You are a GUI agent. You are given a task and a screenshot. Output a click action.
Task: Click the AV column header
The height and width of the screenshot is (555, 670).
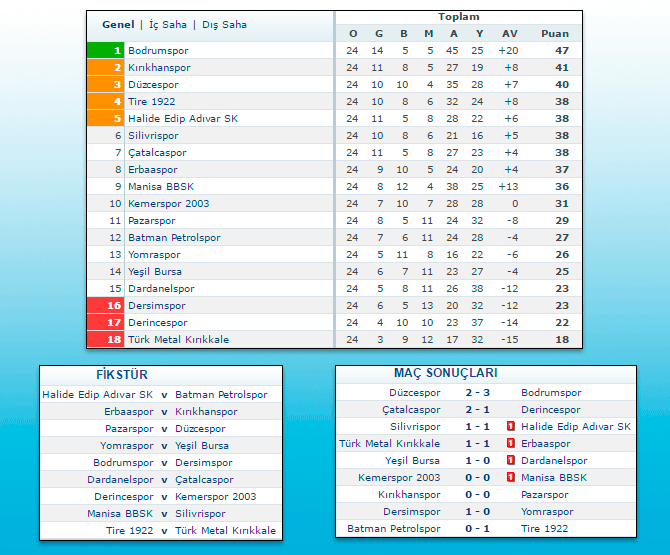[x=510, y=33]
